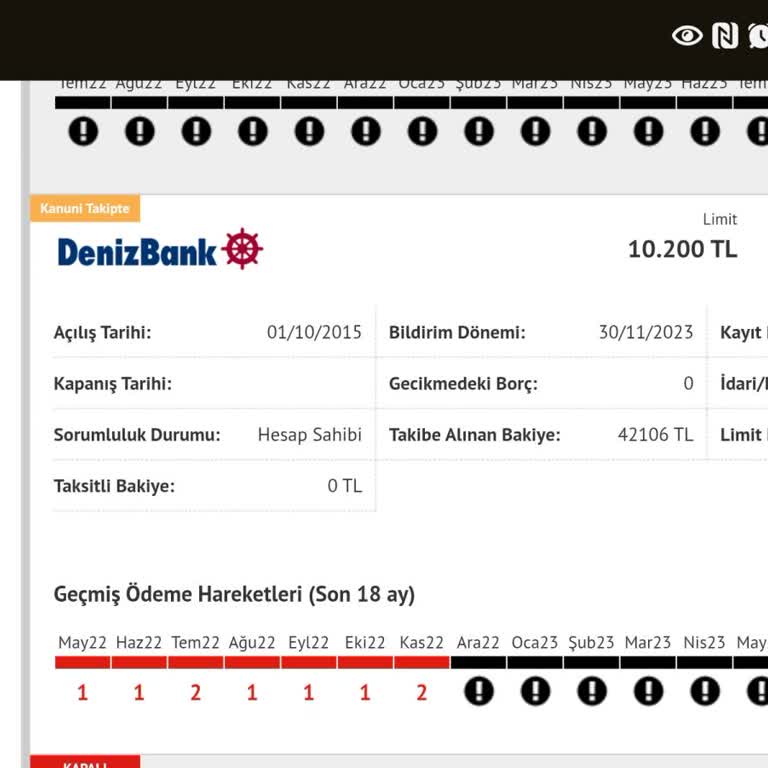768x768 pixels.
Task: Click warning icon under Nis23 in DenizBank history
Action: coord(705,691)
